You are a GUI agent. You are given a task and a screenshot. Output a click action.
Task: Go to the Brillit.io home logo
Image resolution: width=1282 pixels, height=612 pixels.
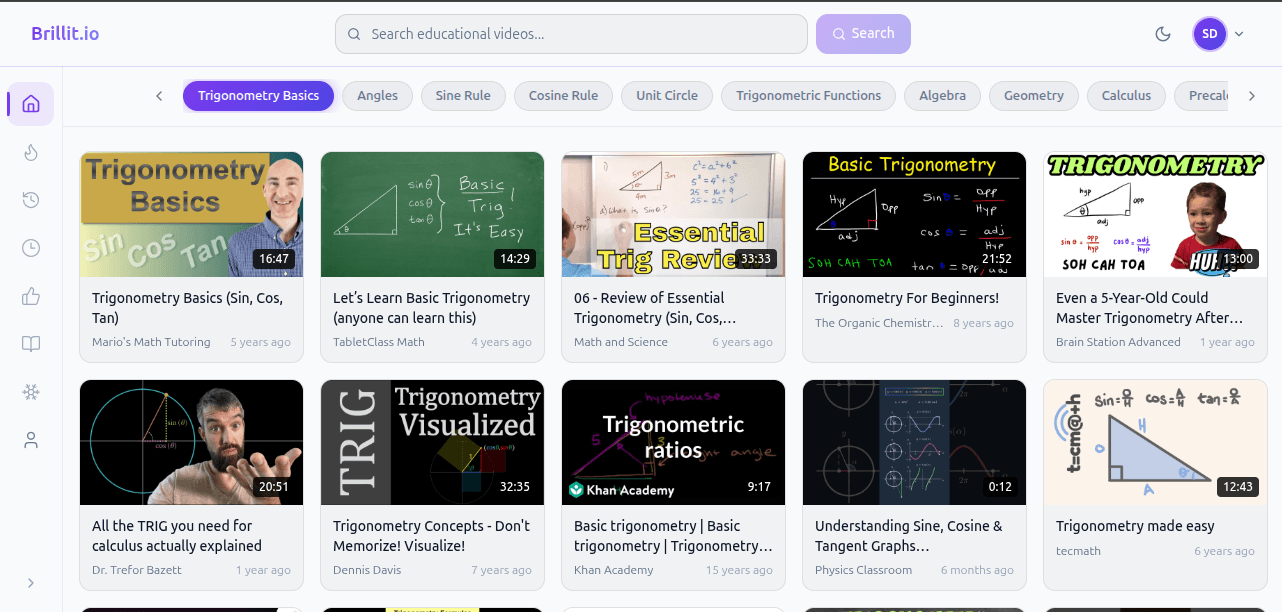65,34
